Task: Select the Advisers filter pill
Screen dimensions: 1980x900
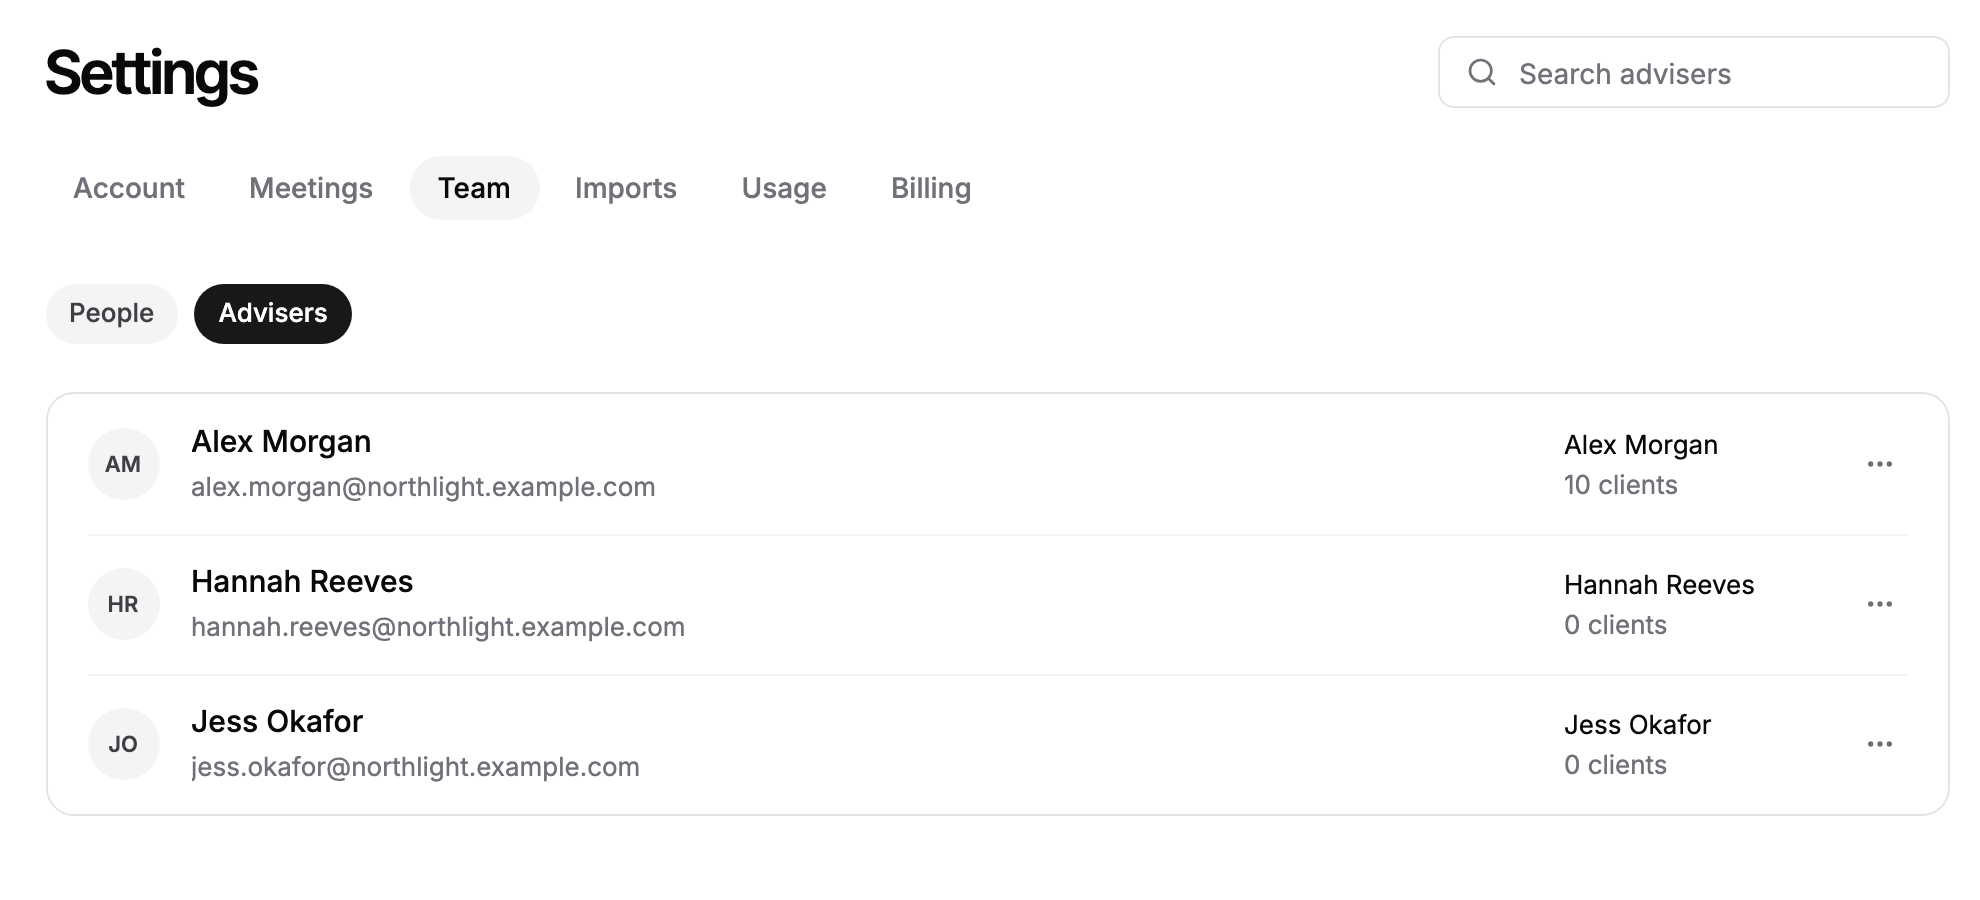Action: [273, 314]
